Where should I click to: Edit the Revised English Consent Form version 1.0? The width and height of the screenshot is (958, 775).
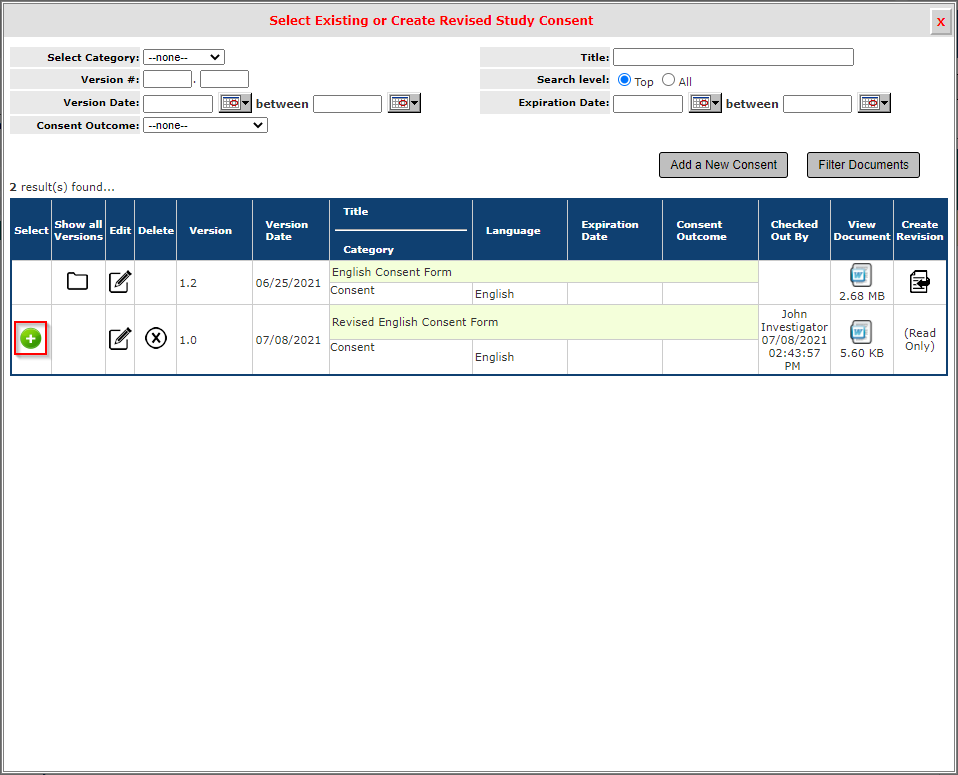pyautogui.click(x=120, y=339)
